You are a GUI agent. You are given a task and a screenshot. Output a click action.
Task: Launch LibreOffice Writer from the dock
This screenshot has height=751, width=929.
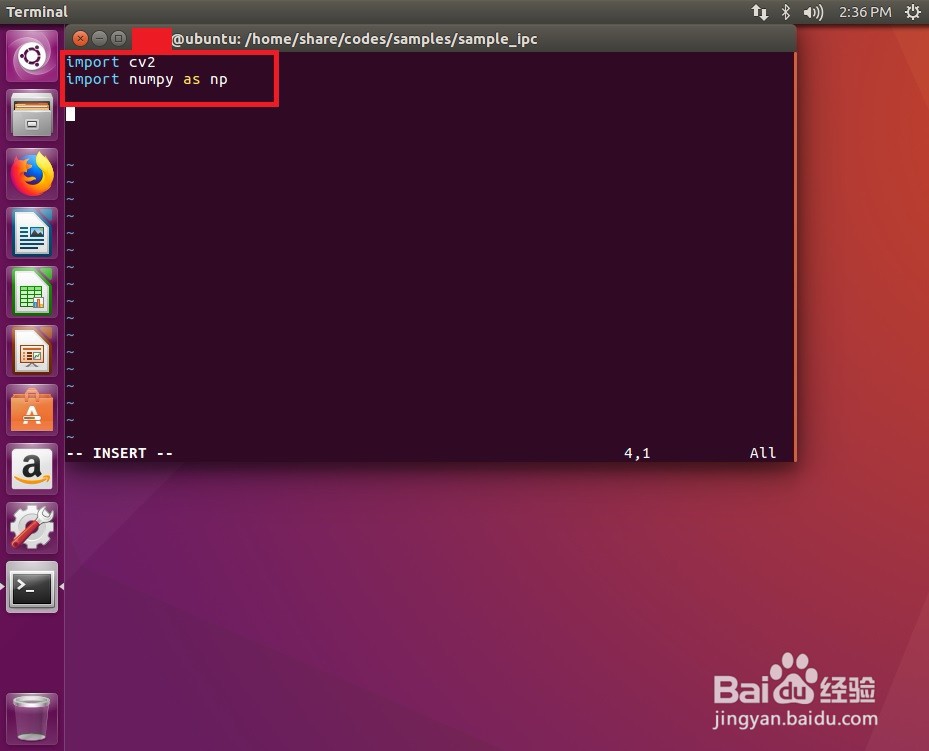click(x=32, y=232)
